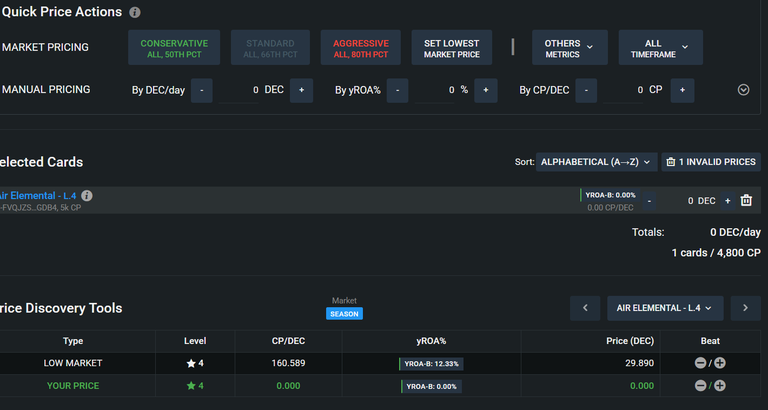
Task: Go to next card with right arrow
Action: point(745,308)
